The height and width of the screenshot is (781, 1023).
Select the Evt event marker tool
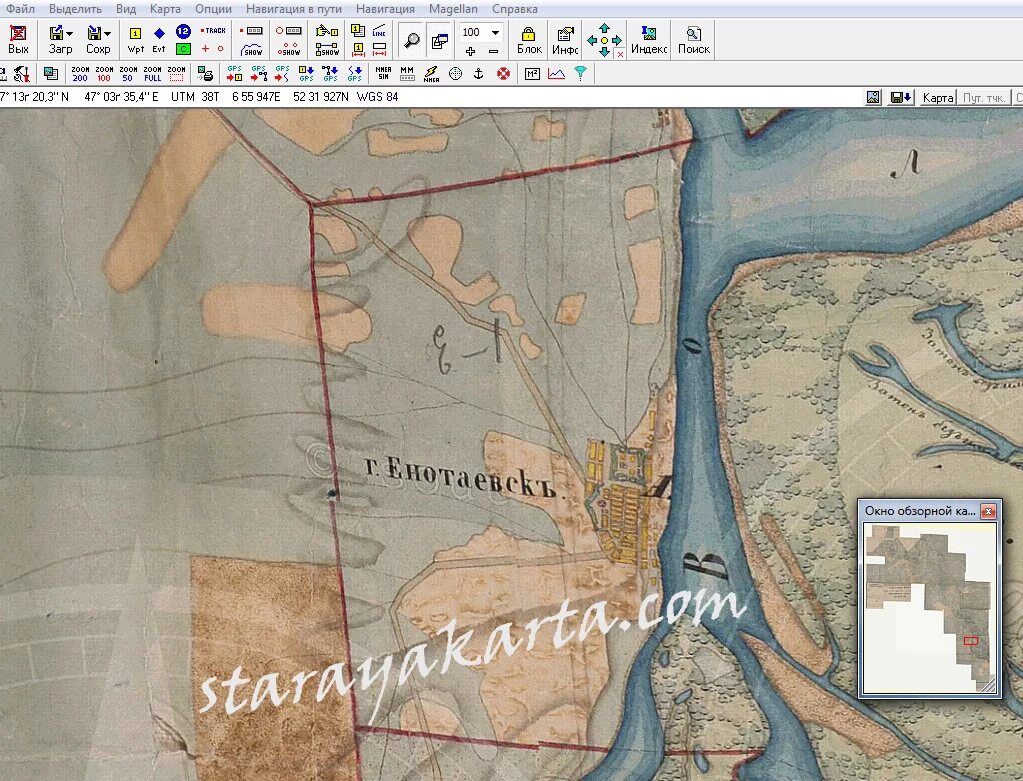159,40
